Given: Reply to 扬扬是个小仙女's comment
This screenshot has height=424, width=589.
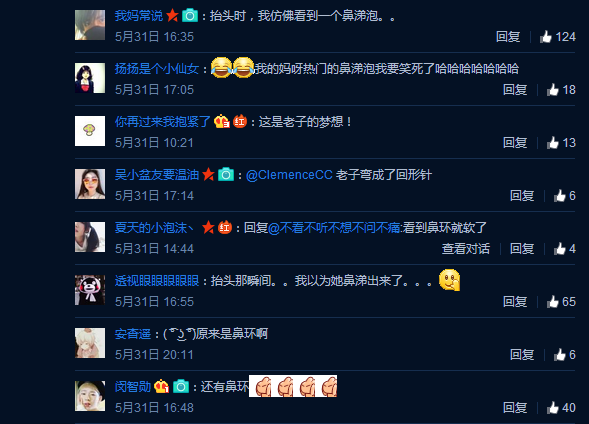Looking at the screenshot, I should [515, 90].
